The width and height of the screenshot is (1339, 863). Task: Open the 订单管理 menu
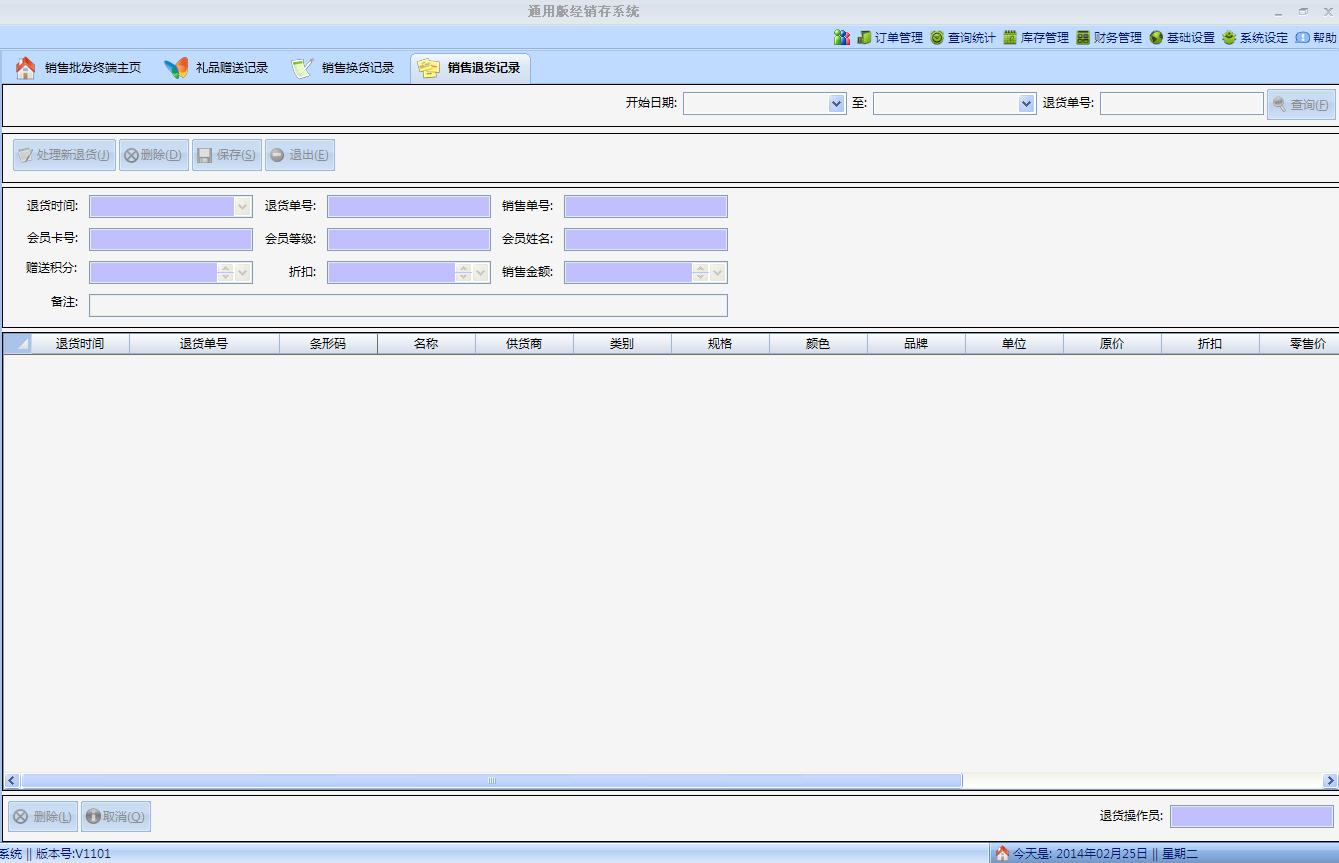[890, 38]
